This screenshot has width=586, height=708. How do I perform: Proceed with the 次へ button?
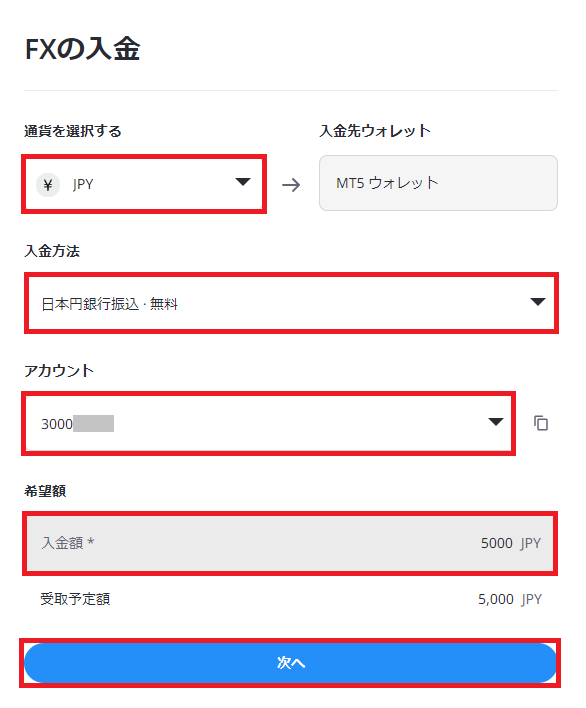(x=290, y=663)
